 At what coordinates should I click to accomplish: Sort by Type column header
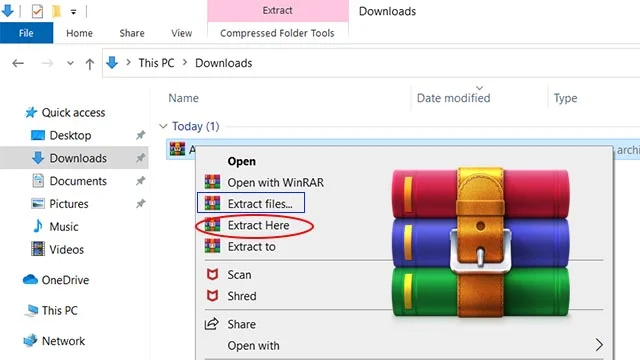pos(565,98)
